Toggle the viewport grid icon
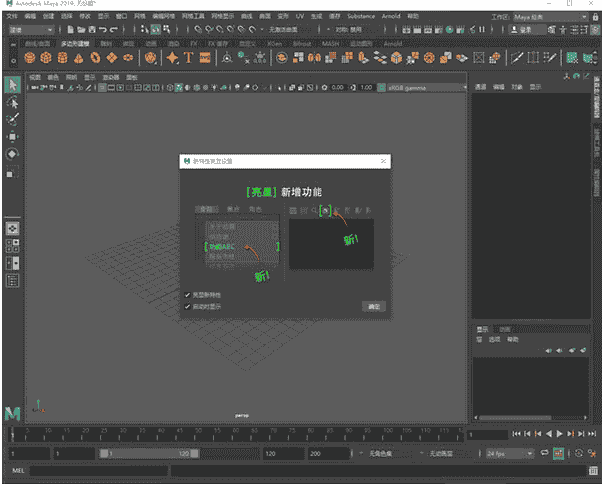This screenshot has width=602, height=484. [102, 88]
